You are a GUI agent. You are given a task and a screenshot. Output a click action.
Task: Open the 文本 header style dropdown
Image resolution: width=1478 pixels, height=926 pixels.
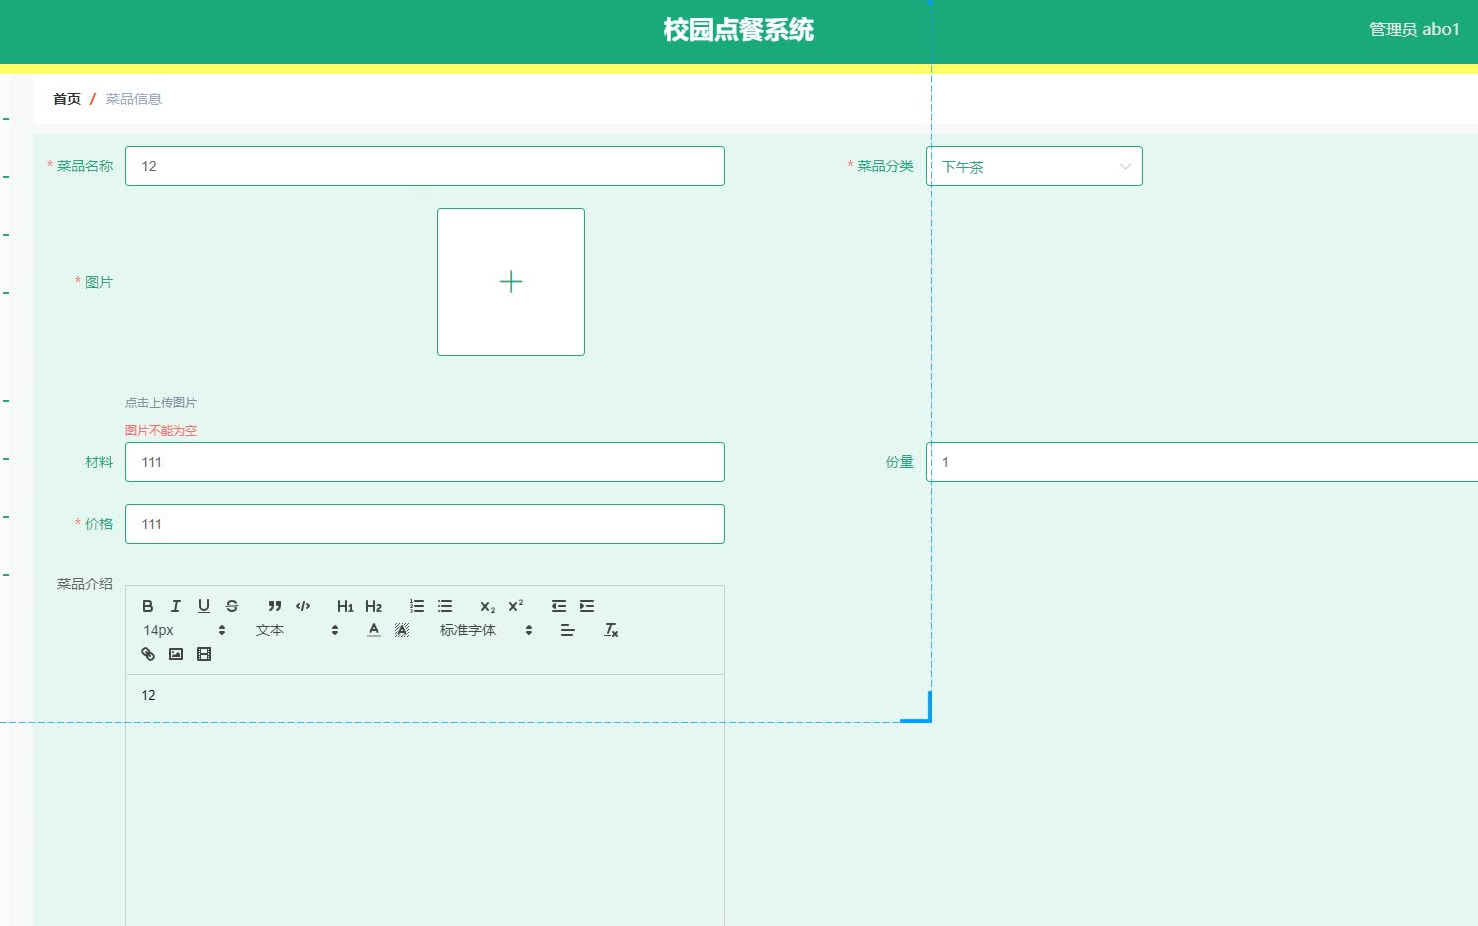coord(297,630)
